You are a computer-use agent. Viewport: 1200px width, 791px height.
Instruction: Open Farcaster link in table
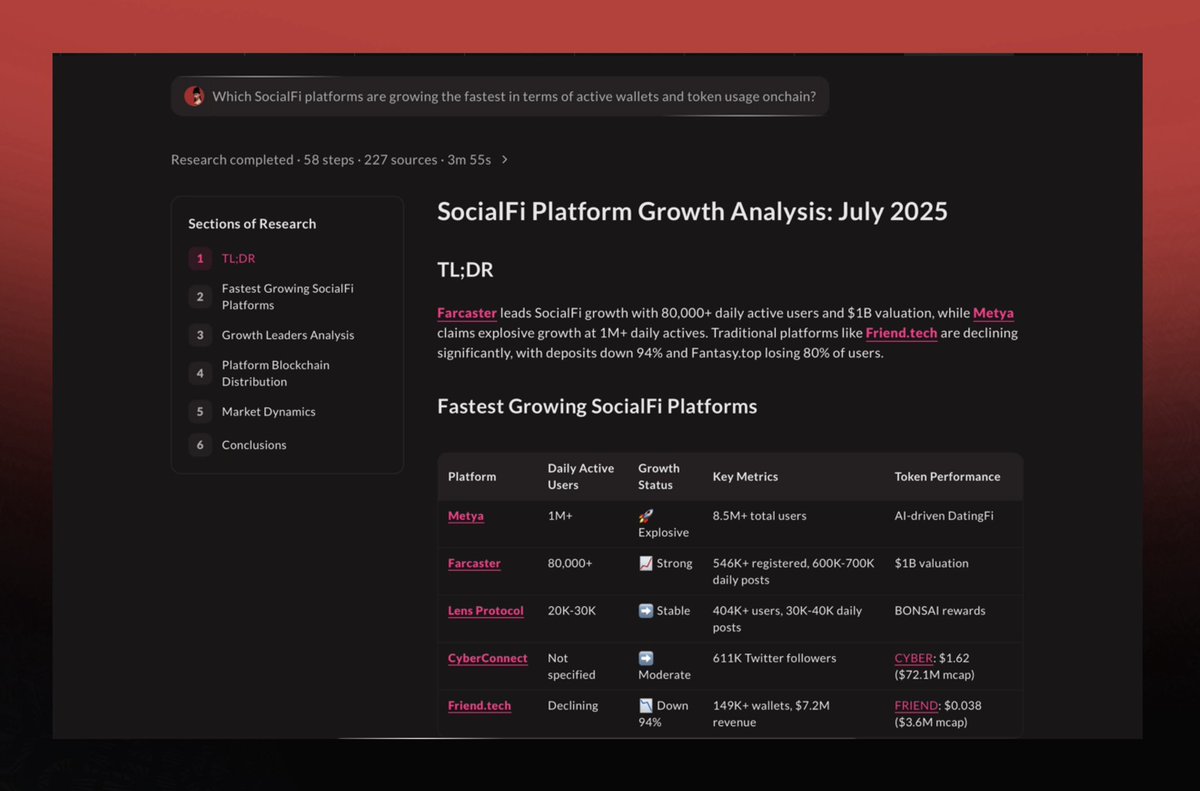pos(474,563)
